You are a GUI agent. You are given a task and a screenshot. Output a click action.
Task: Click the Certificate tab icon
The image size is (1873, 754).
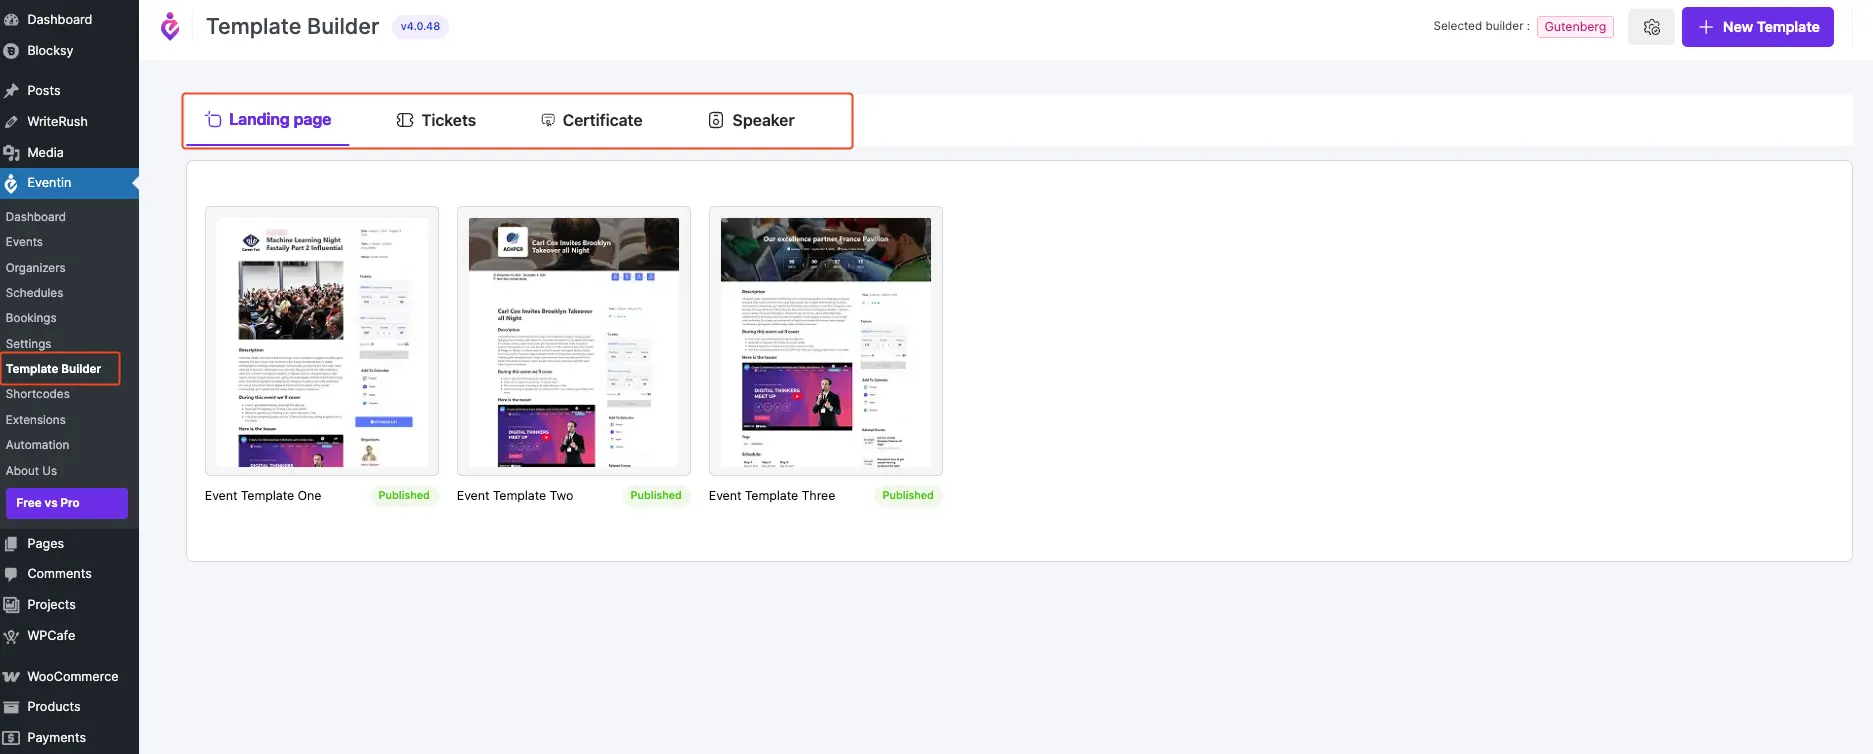point(548,120)
